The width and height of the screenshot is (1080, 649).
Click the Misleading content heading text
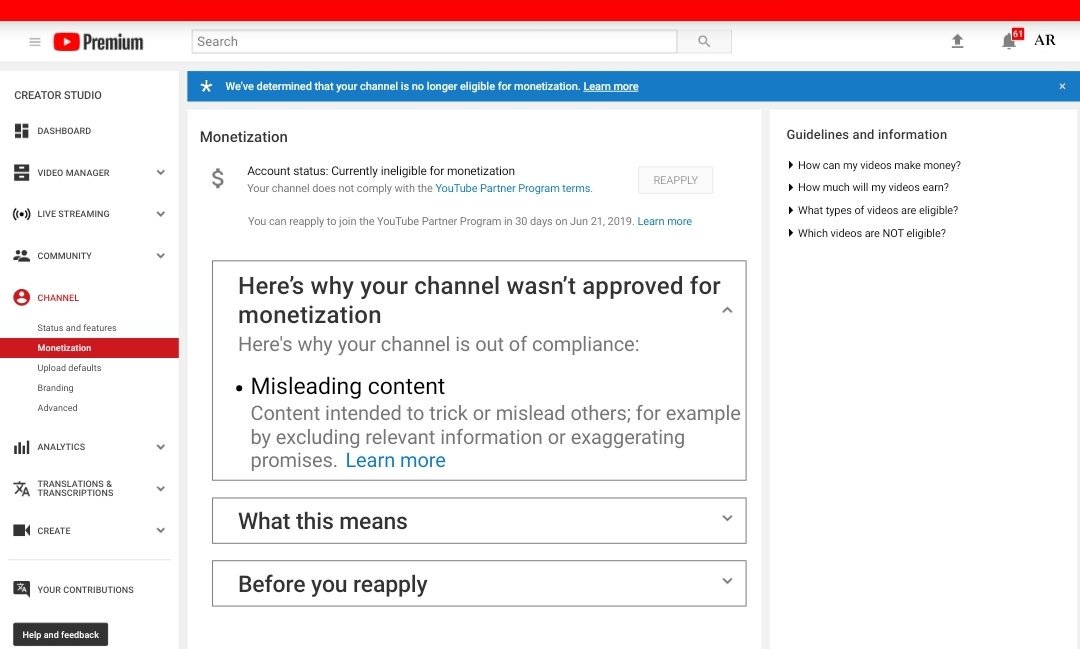click(x=348, y=387)
